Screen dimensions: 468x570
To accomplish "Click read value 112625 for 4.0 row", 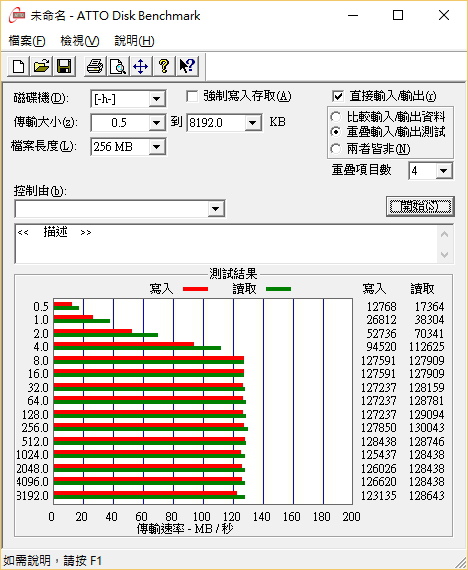I will pos(427,347).
